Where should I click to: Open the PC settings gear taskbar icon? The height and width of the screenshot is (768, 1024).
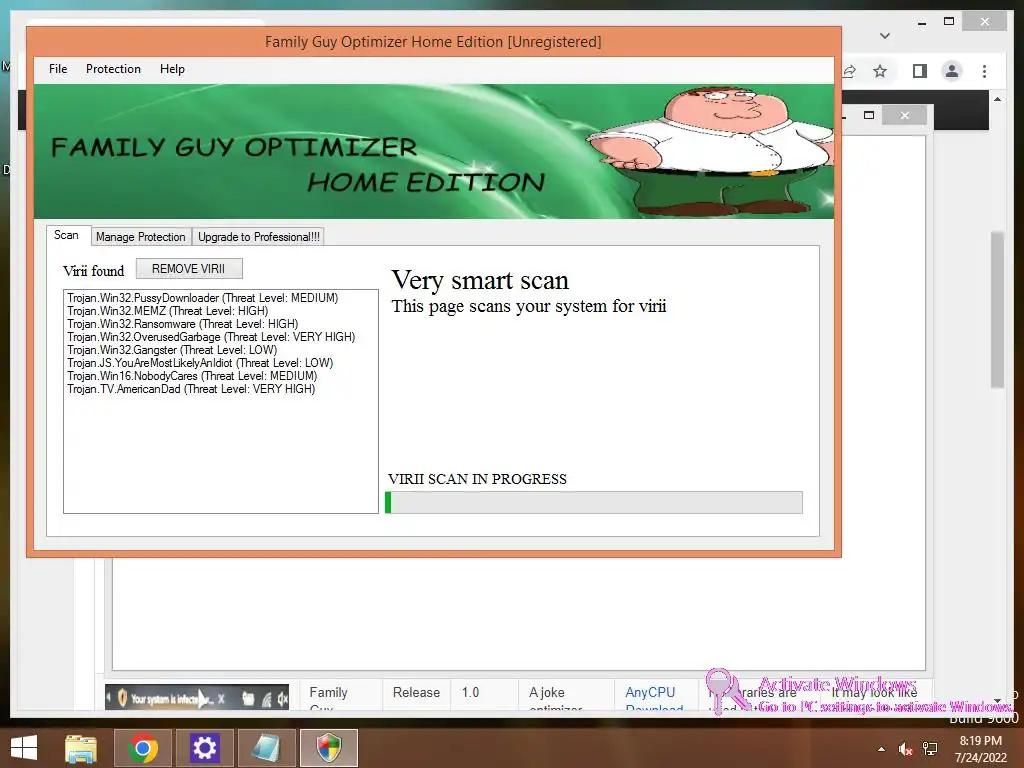204,748
